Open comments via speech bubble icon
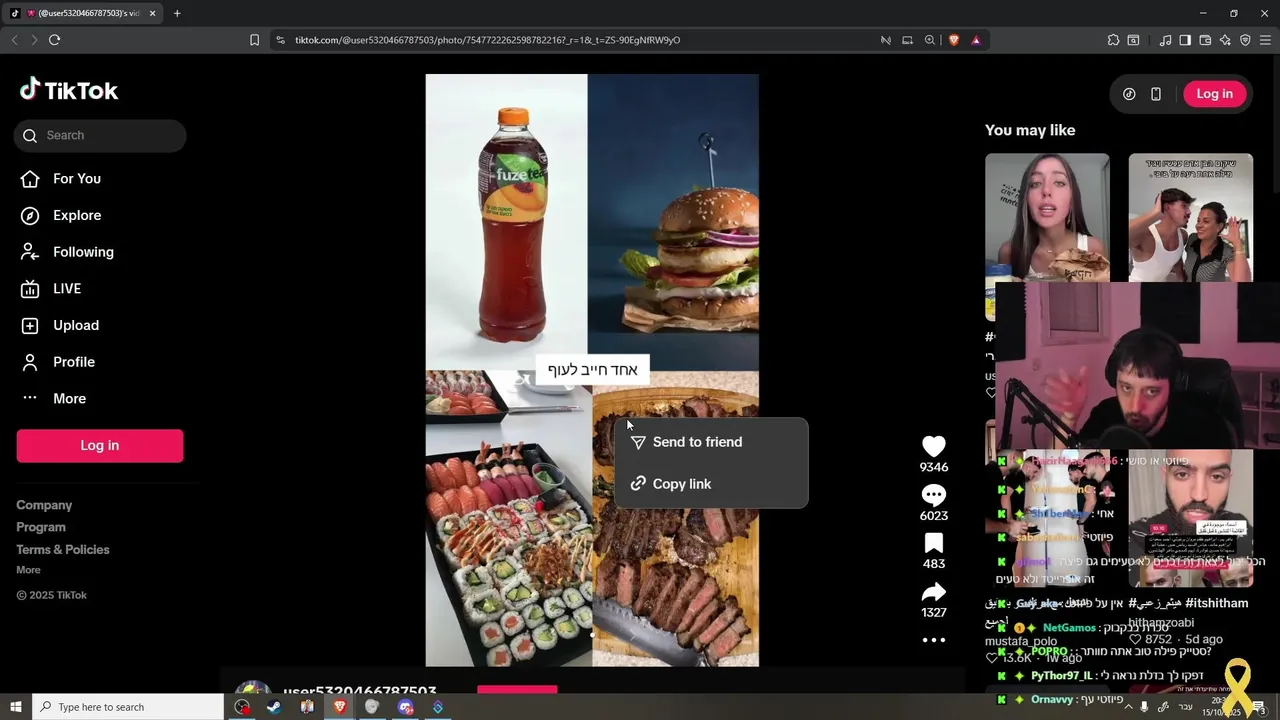Image resolution: width=1280 pixels, height=720 pixels. [934, 495]
